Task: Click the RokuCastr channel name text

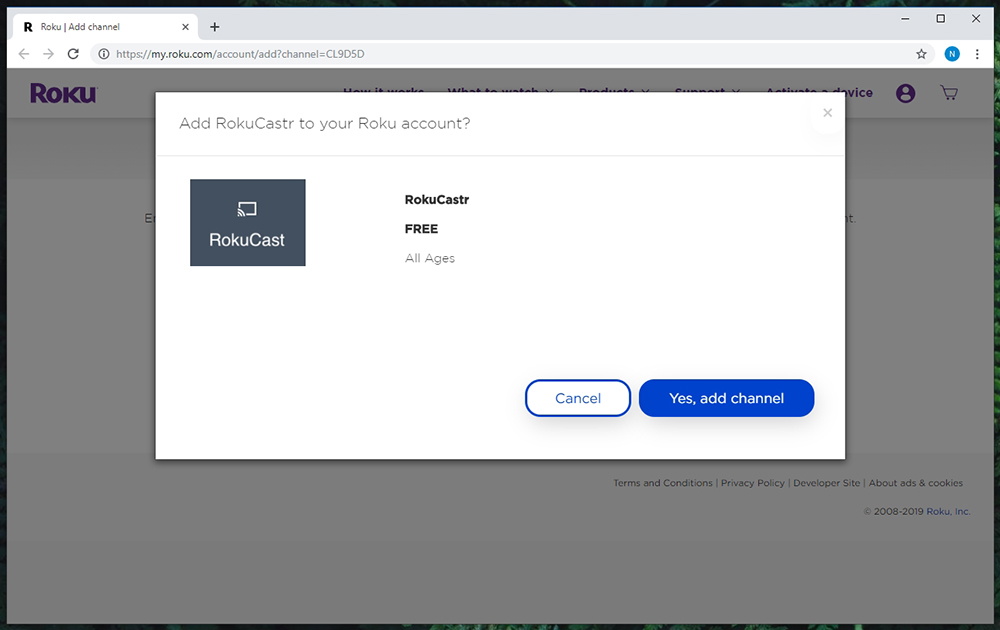Action: pyautogui.click(x=437, y=200)
